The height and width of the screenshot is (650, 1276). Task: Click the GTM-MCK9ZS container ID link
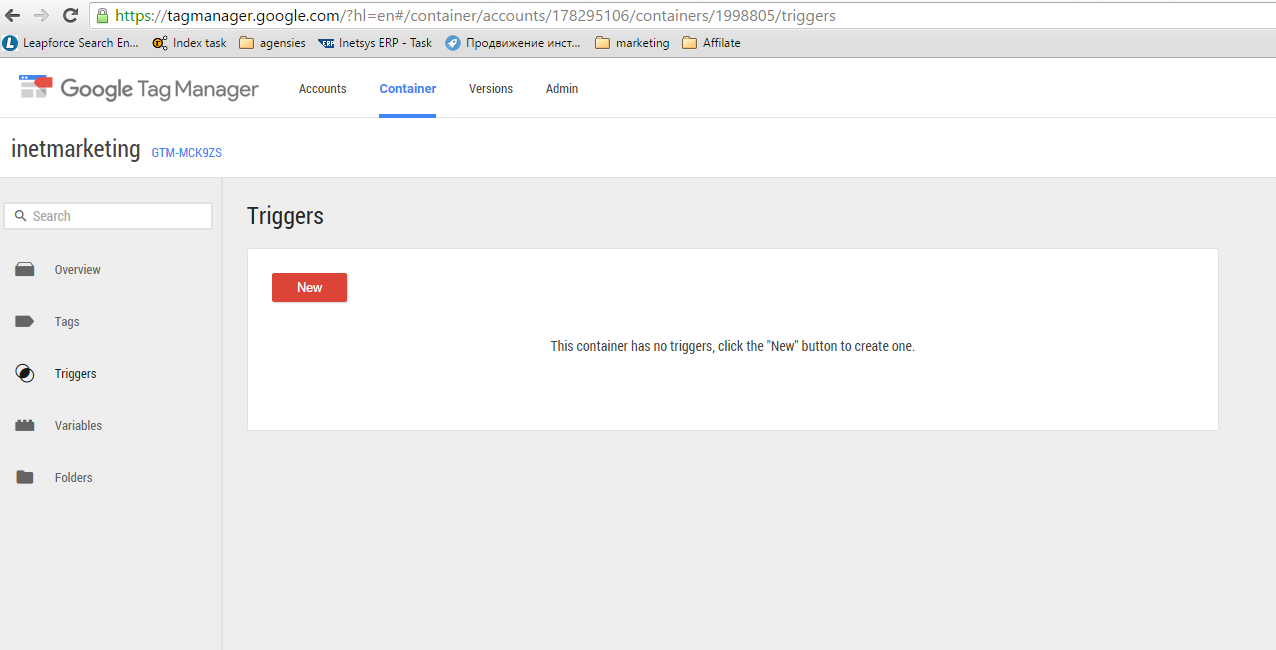click(x=187, y=153)
